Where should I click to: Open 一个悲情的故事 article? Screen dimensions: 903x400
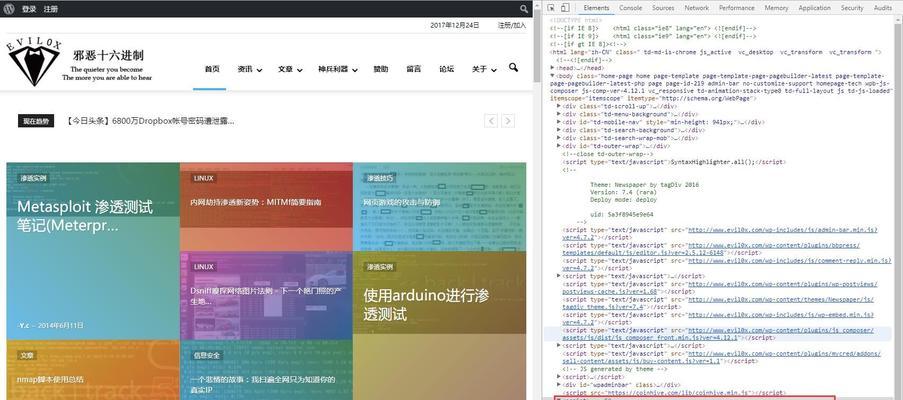[x=263, y=384]
